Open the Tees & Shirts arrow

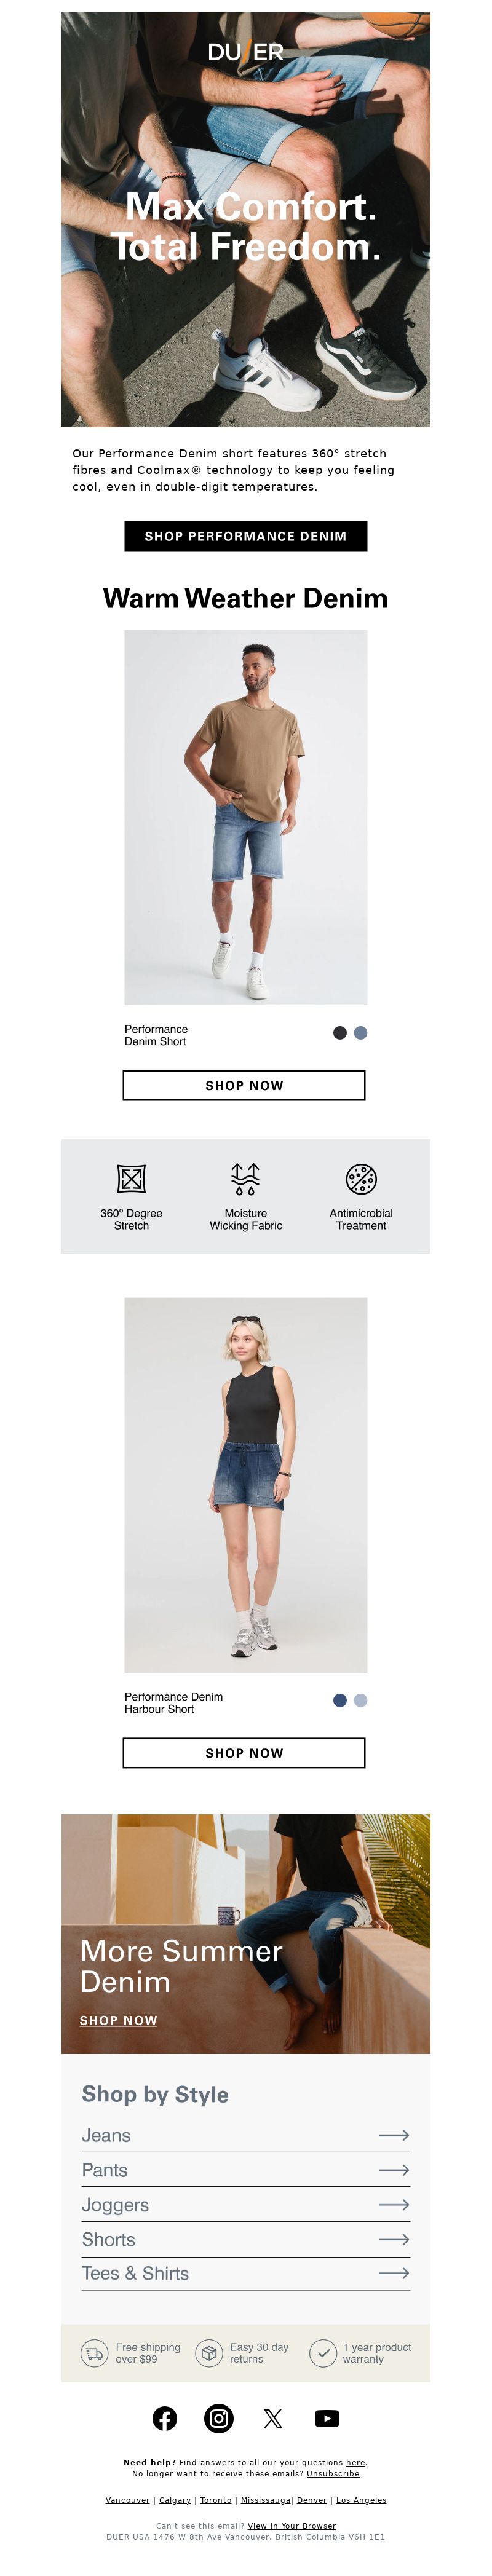tap(394, 2273)
